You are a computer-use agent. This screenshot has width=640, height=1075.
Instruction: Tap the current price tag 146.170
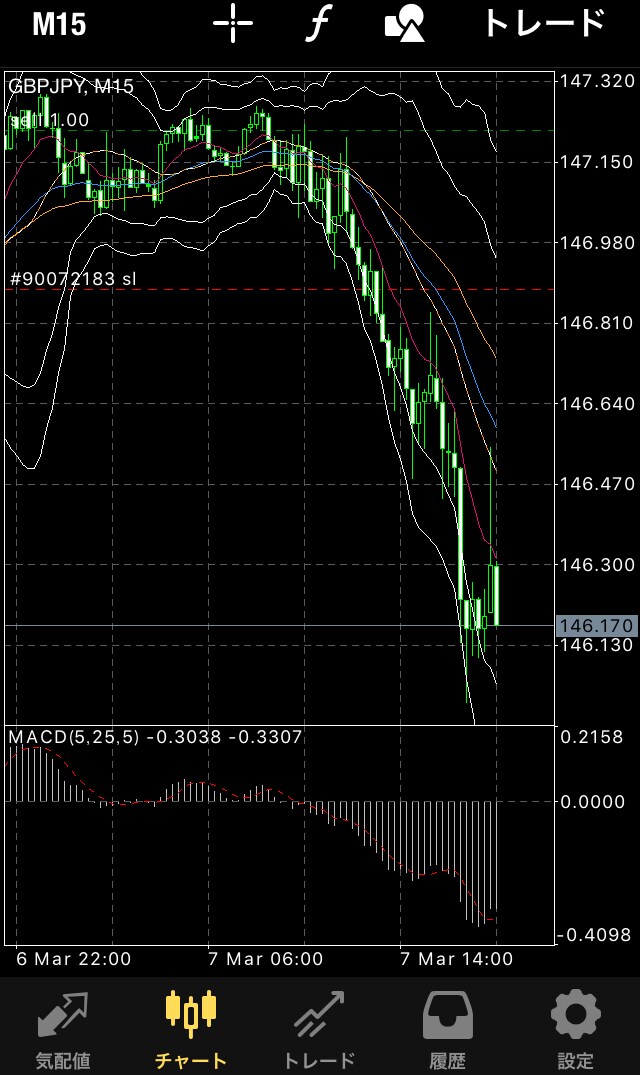point(597,626)
